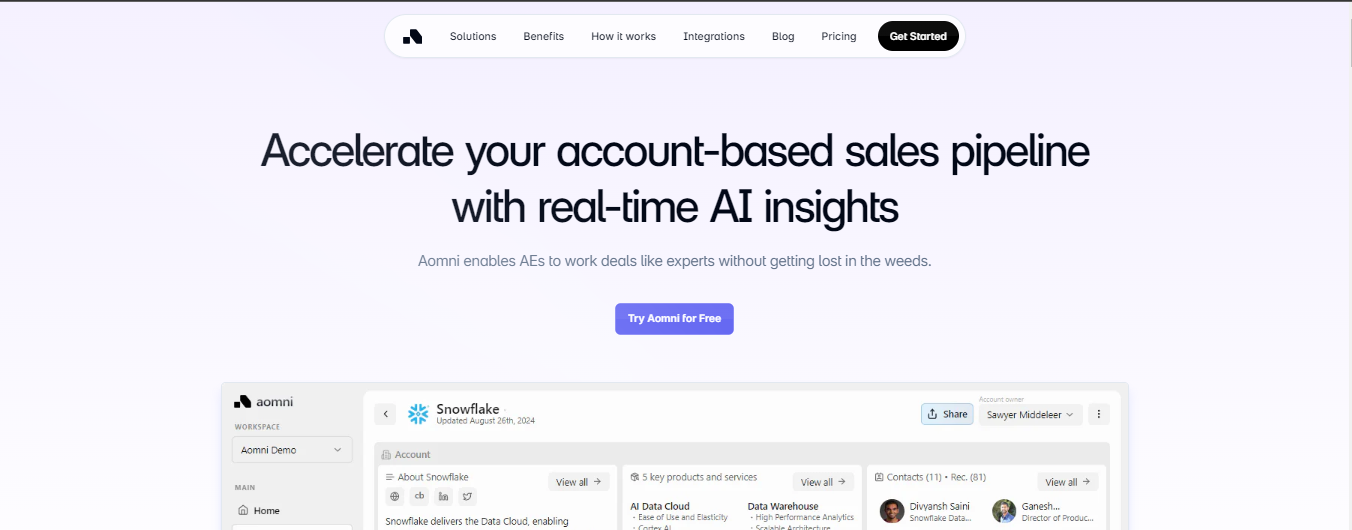The image size is (1352, 530).
Task: Open Snowflake's Twitter icon link
Action: coord(466,496)
